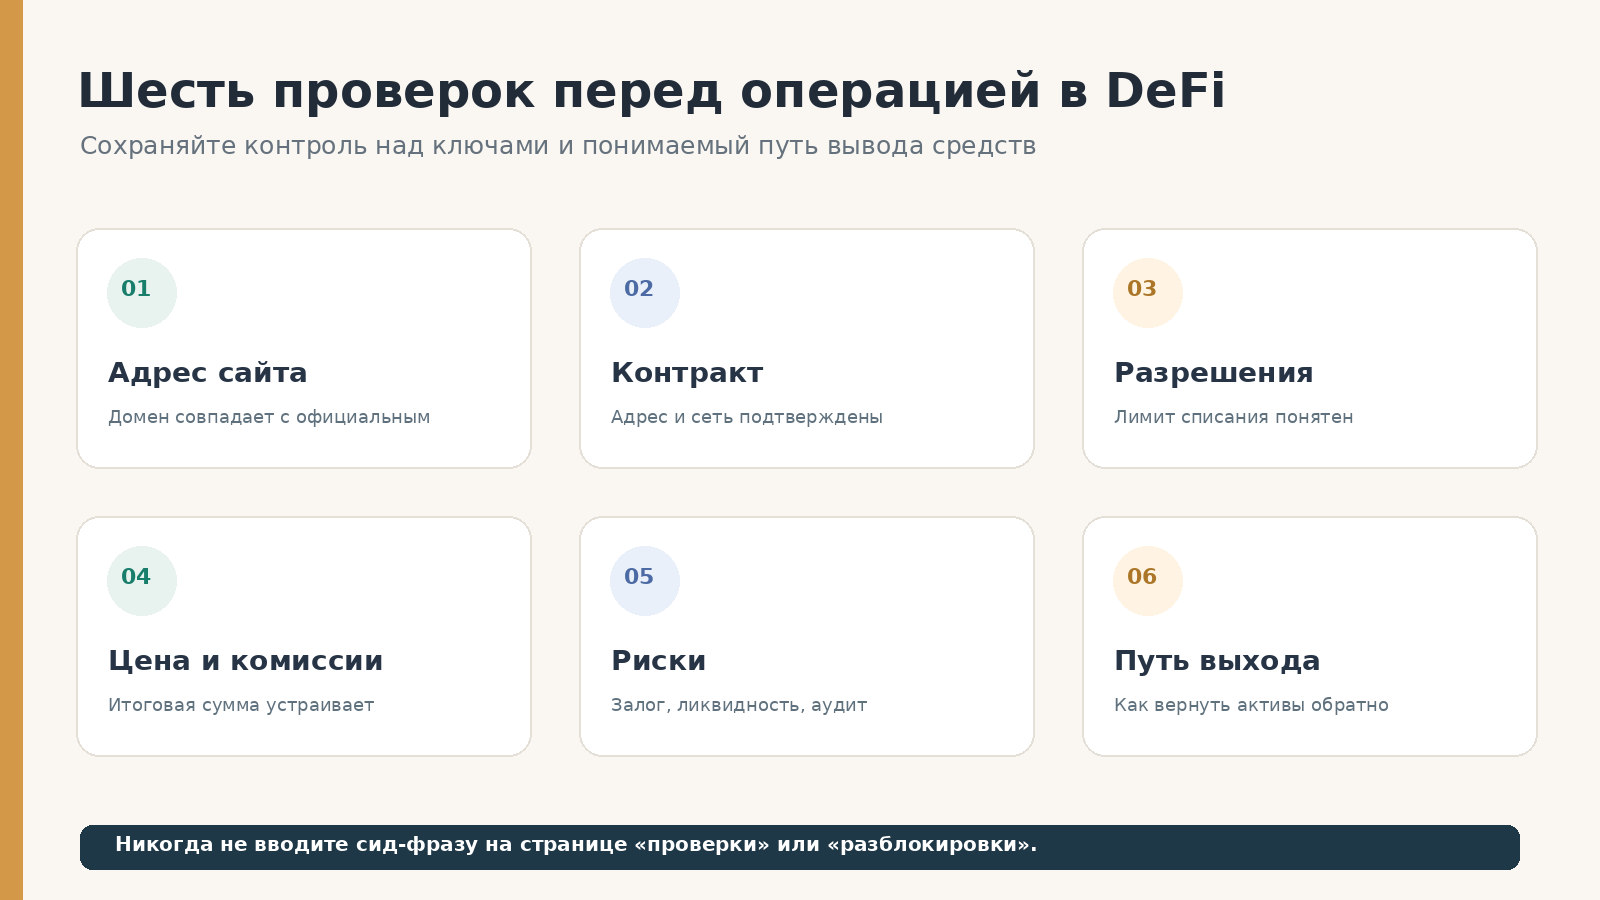The height and width of the screenshot is (900, 1600).
Task: Select the «Контракт» card heading
Action: pos(687,373)
